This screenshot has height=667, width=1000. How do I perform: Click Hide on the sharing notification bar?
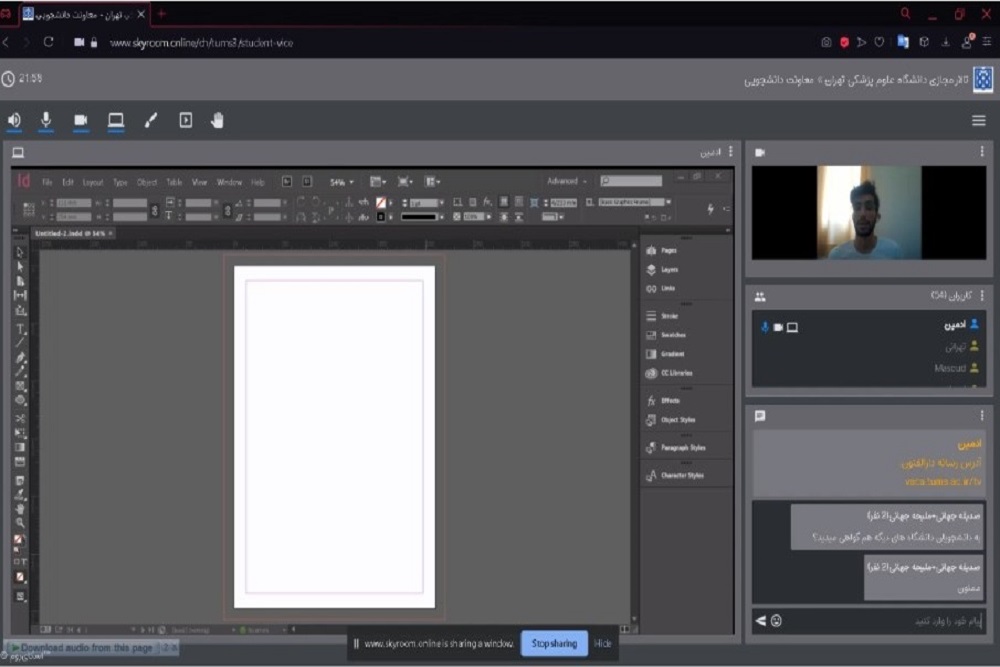tap(602, 643)
